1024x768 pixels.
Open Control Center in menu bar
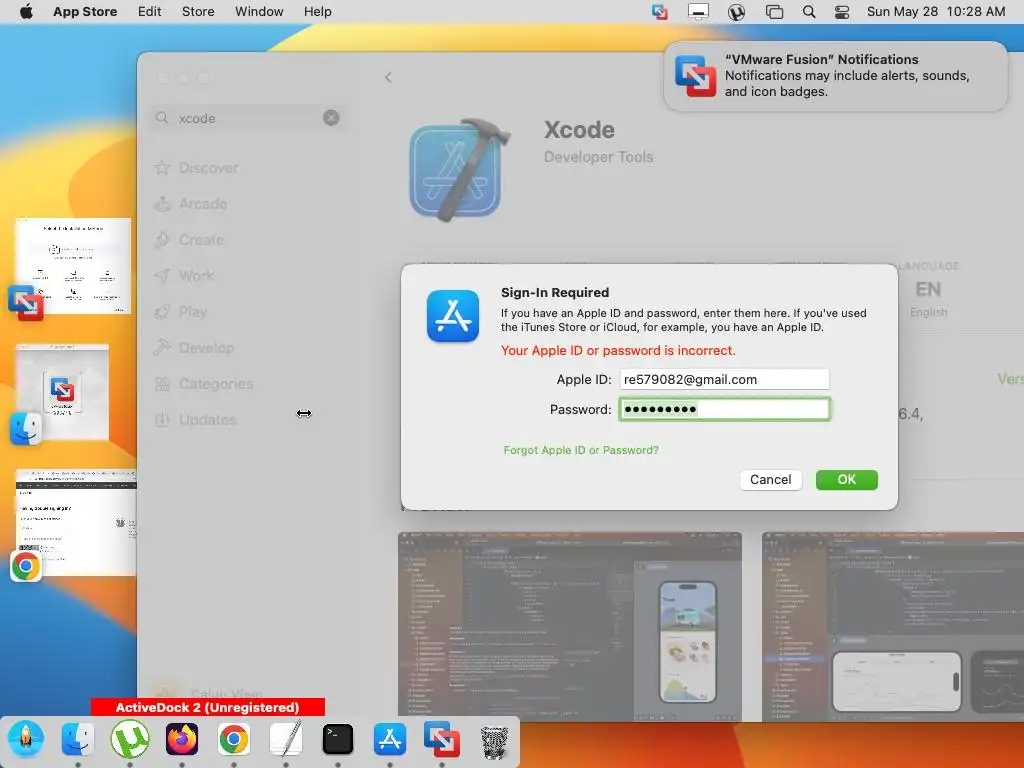842,12
